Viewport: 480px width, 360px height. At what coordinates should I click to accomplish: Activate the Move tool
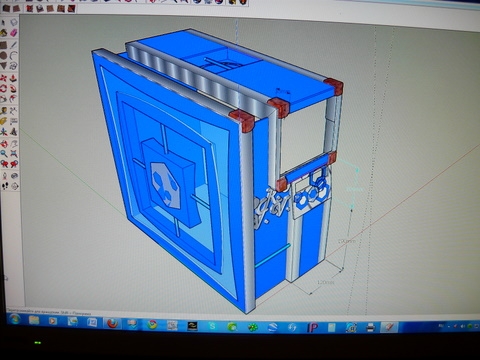(4, 78)
